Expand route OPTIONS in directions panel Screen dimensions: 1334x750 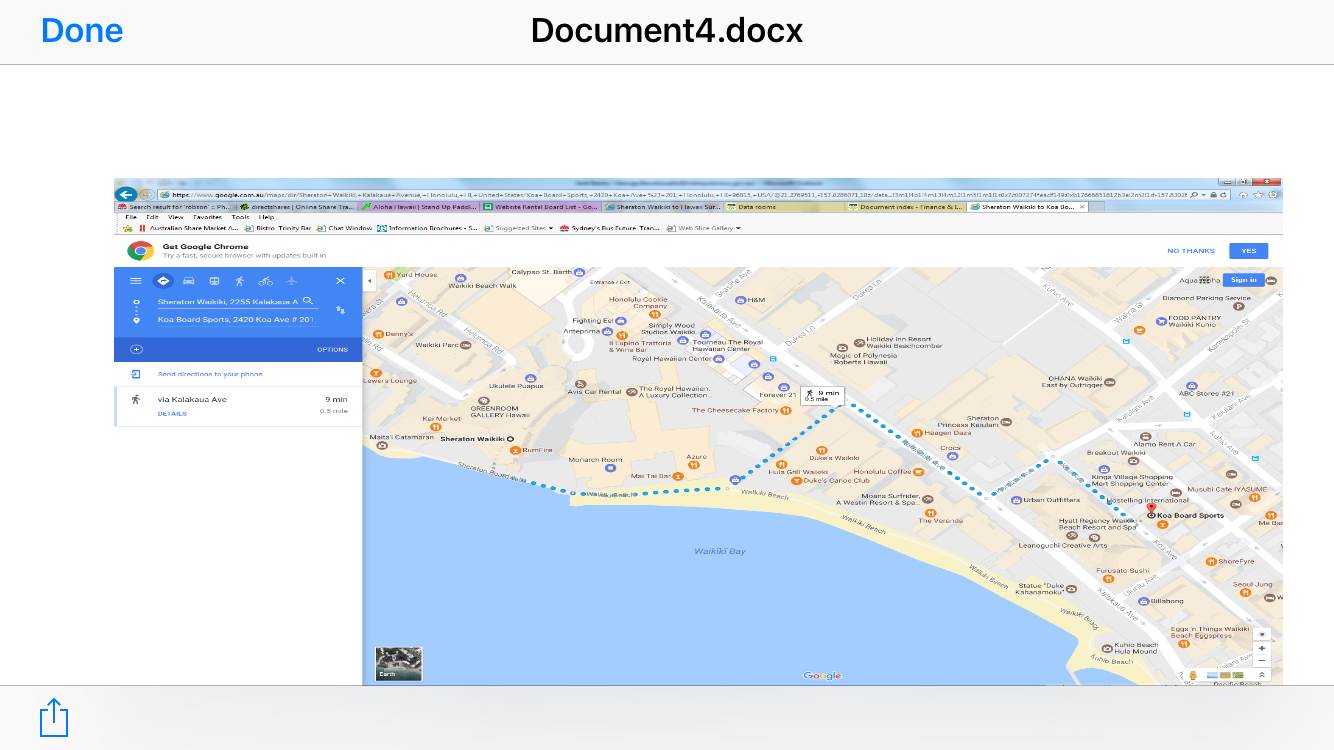[x=332, y=349]
